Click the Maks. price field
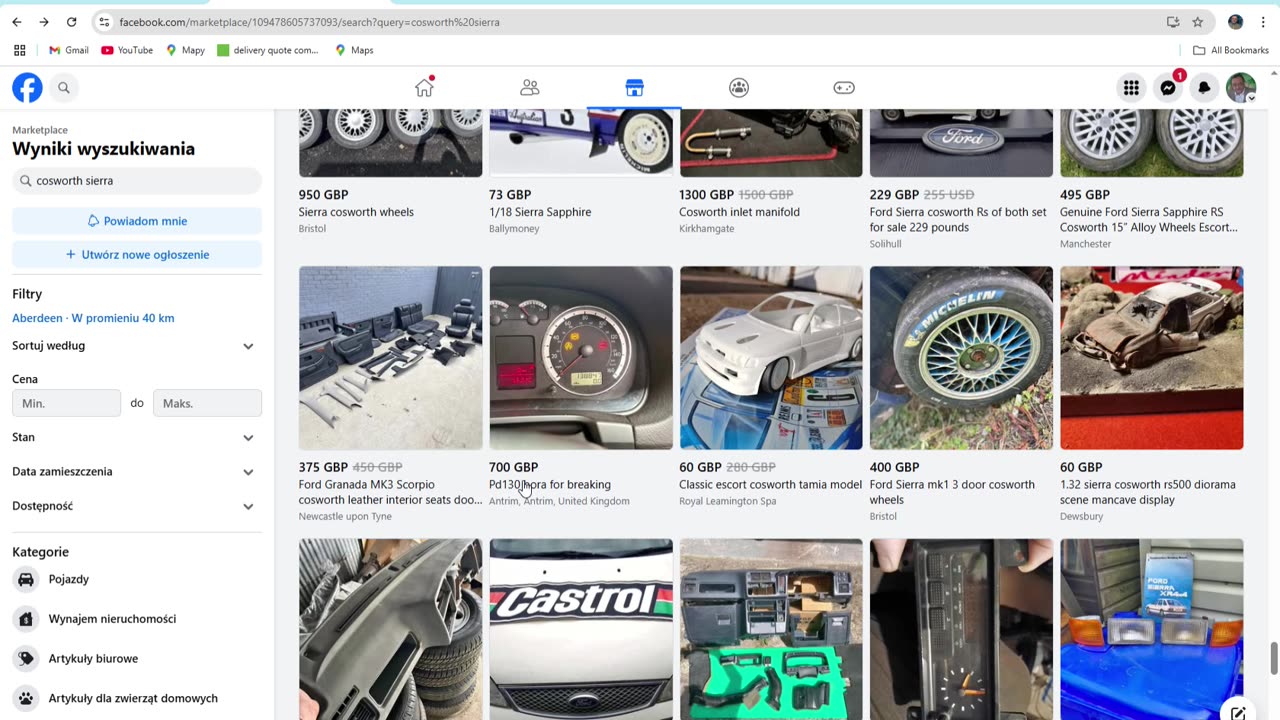 click(x=207, y=403)
